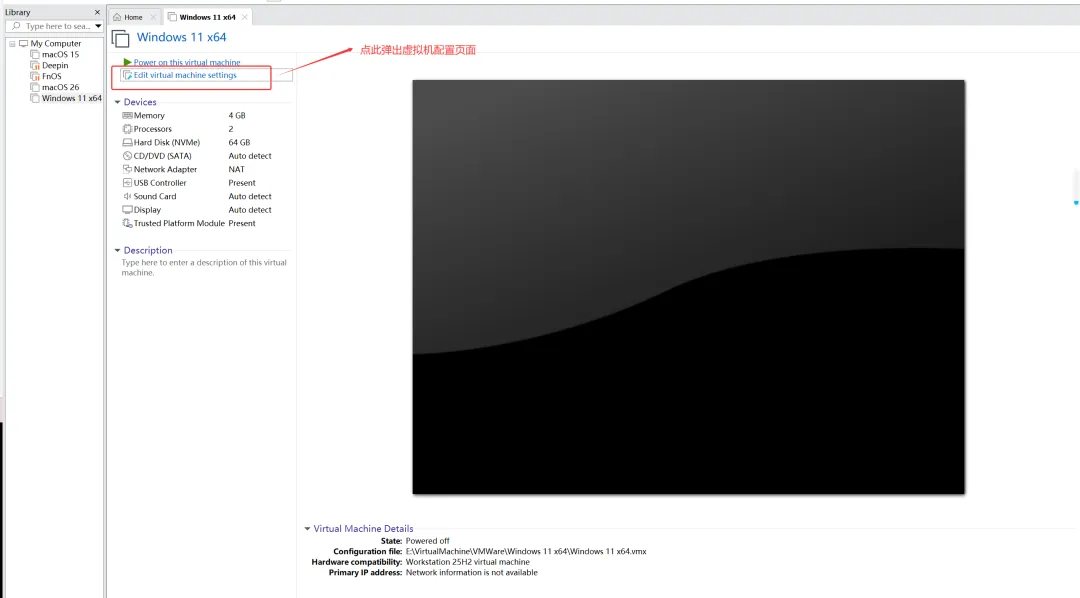Click the Display monitor icon
Image resolution: width=1080 pixels, height=598 pixels.
point(127,209)
